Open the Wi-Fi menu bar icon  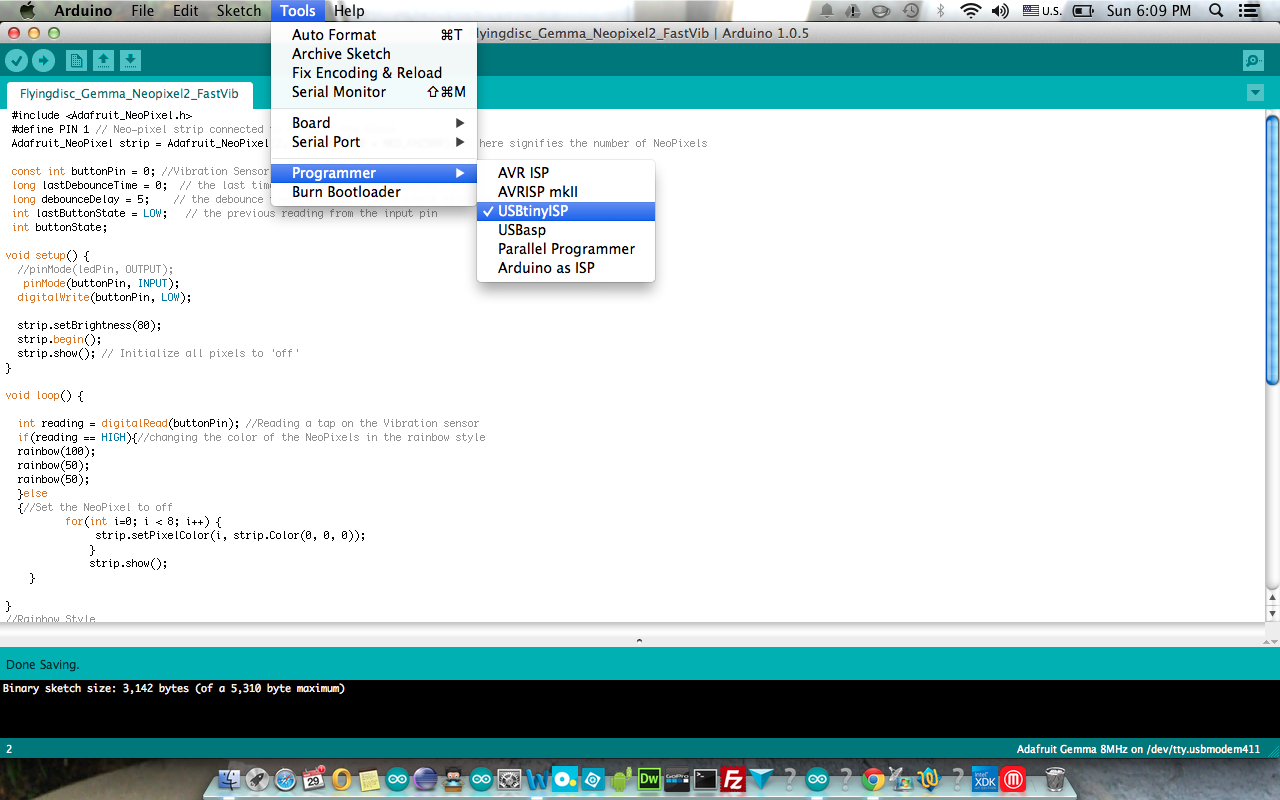(970, 11)
